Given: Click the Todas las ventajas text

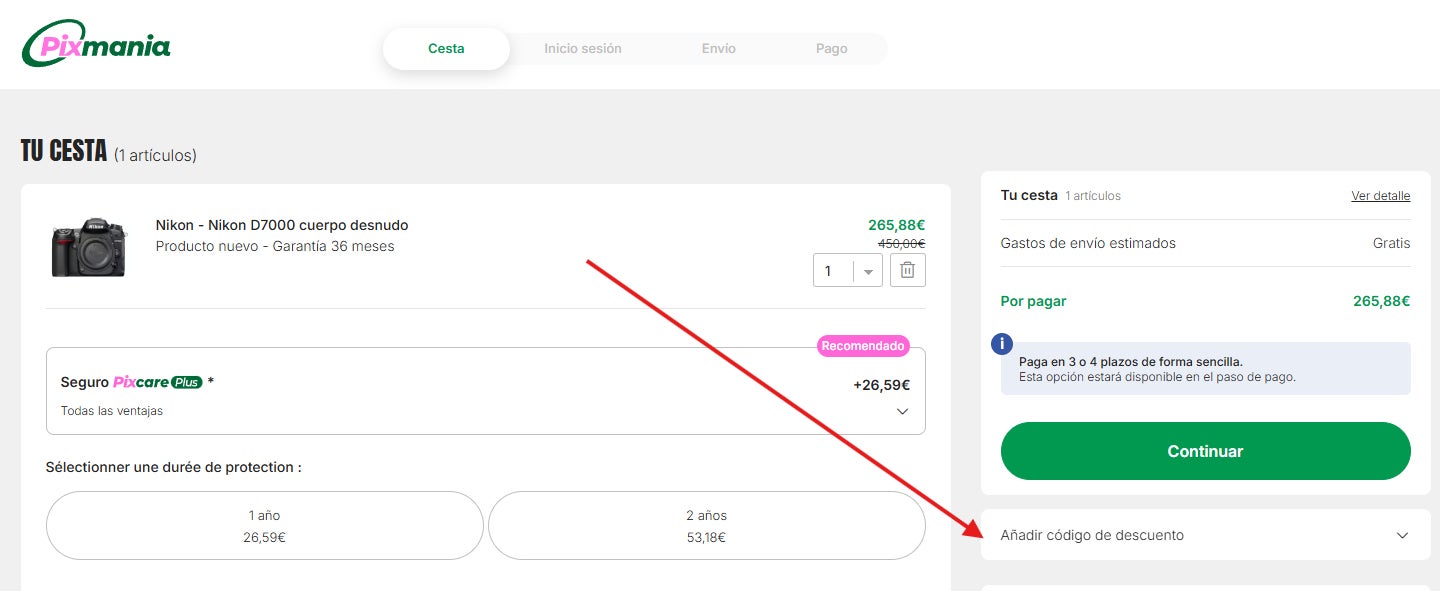Looking at the screenshot, I should click(x=112, y=411).
